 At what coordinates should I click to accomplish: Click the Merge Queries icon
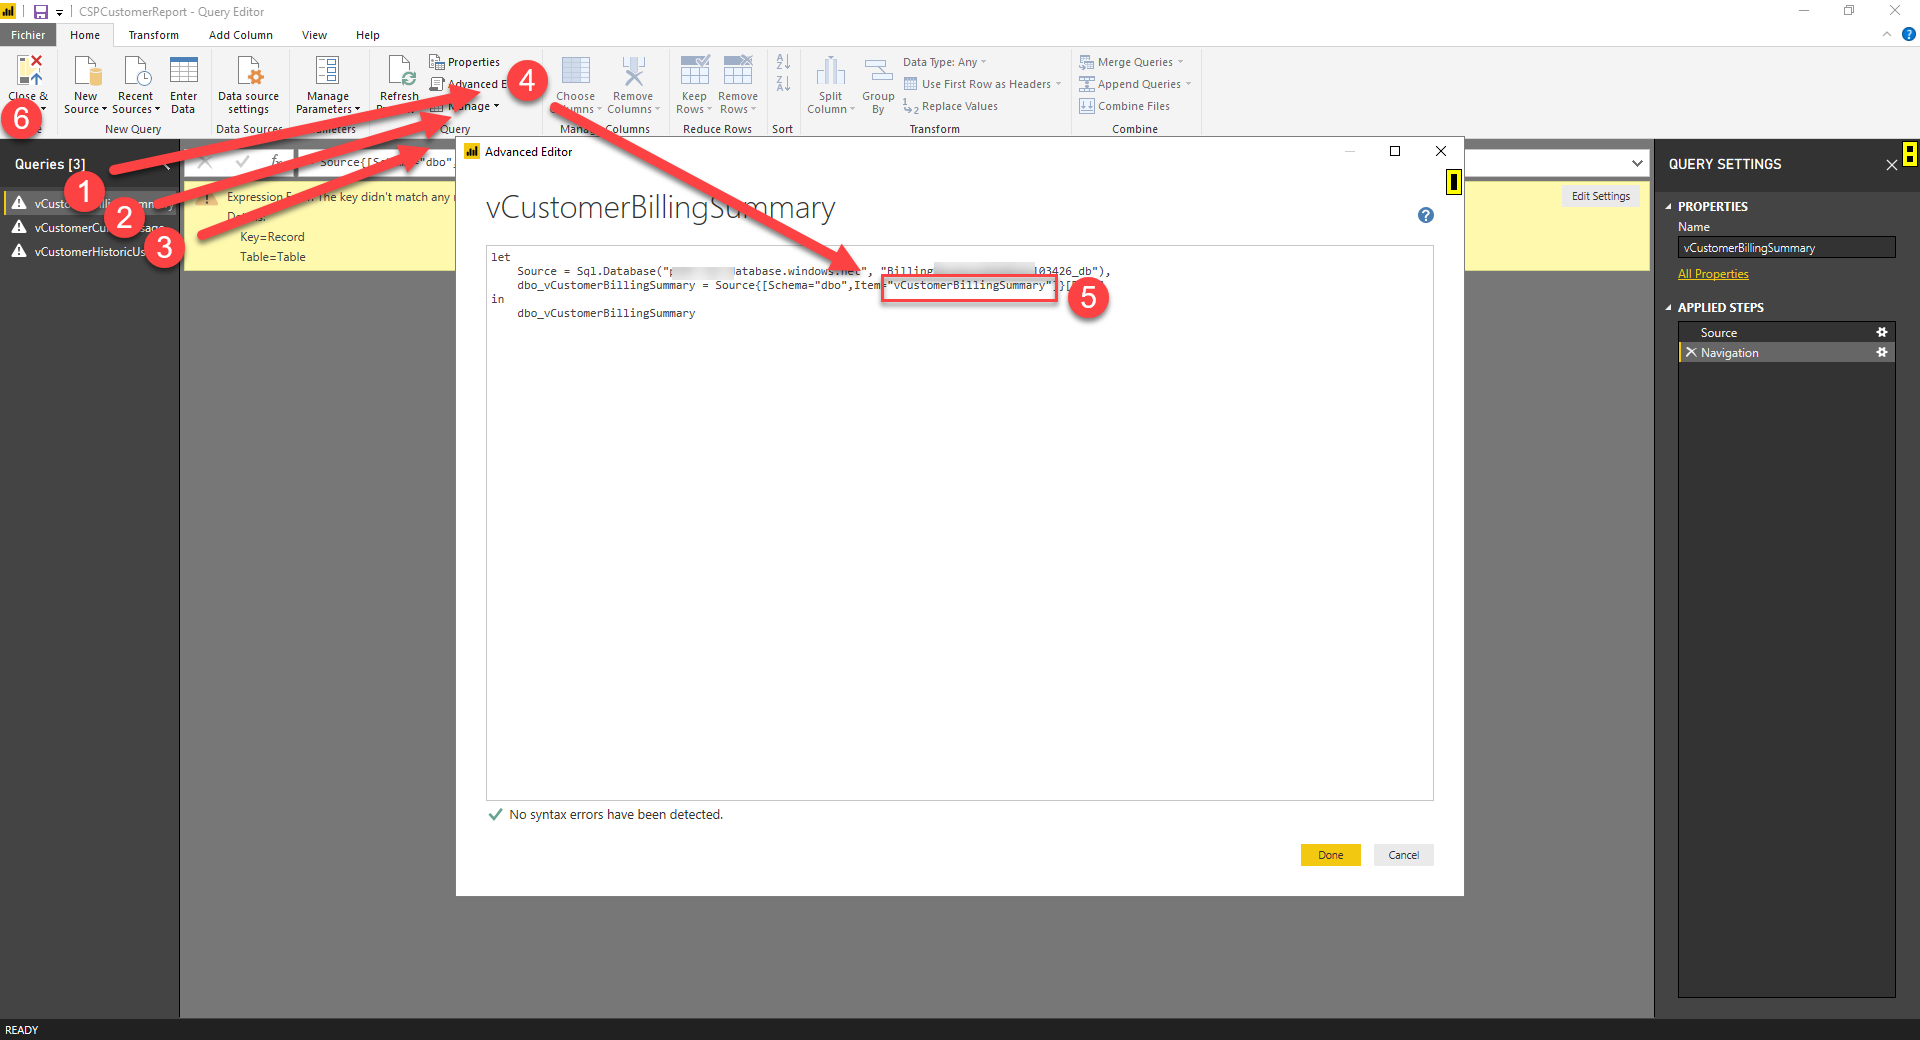[x=1087, y=62]
